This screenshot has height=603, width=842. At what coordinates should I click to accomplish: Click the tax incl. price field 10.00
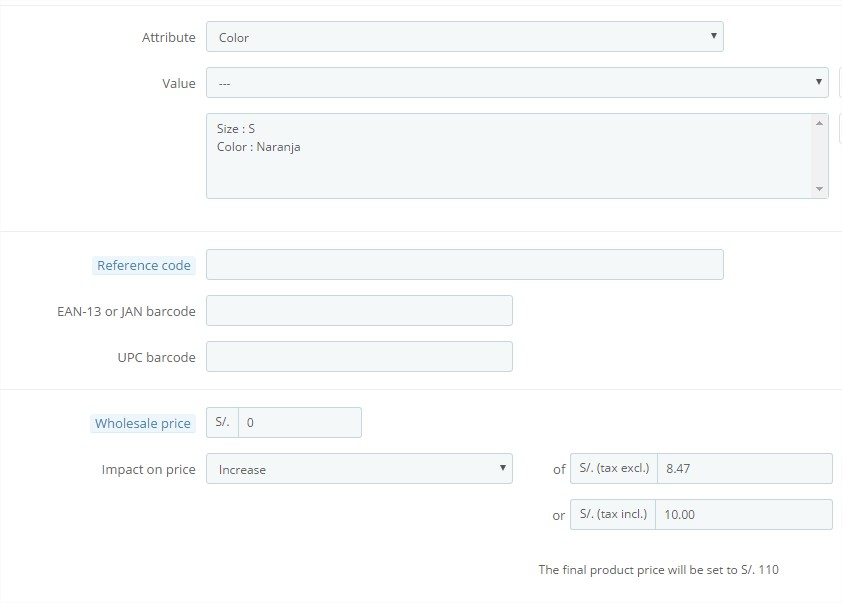pyautogui.click(x=744, y=514)
